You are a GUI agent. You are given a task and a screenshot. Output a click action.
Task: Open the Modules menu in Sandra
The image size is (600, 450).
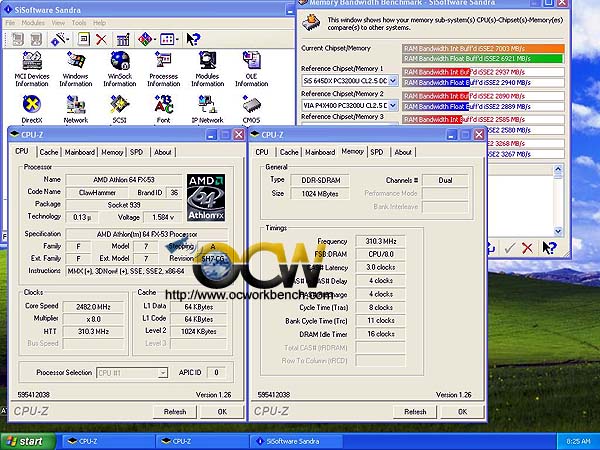[33, 23]
